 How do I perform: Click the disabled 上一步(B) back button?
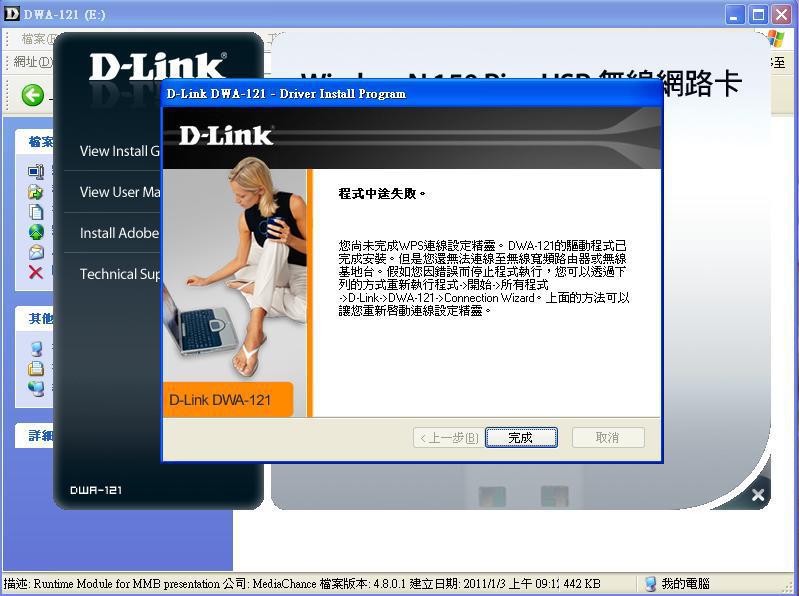[x=448, y=438]
